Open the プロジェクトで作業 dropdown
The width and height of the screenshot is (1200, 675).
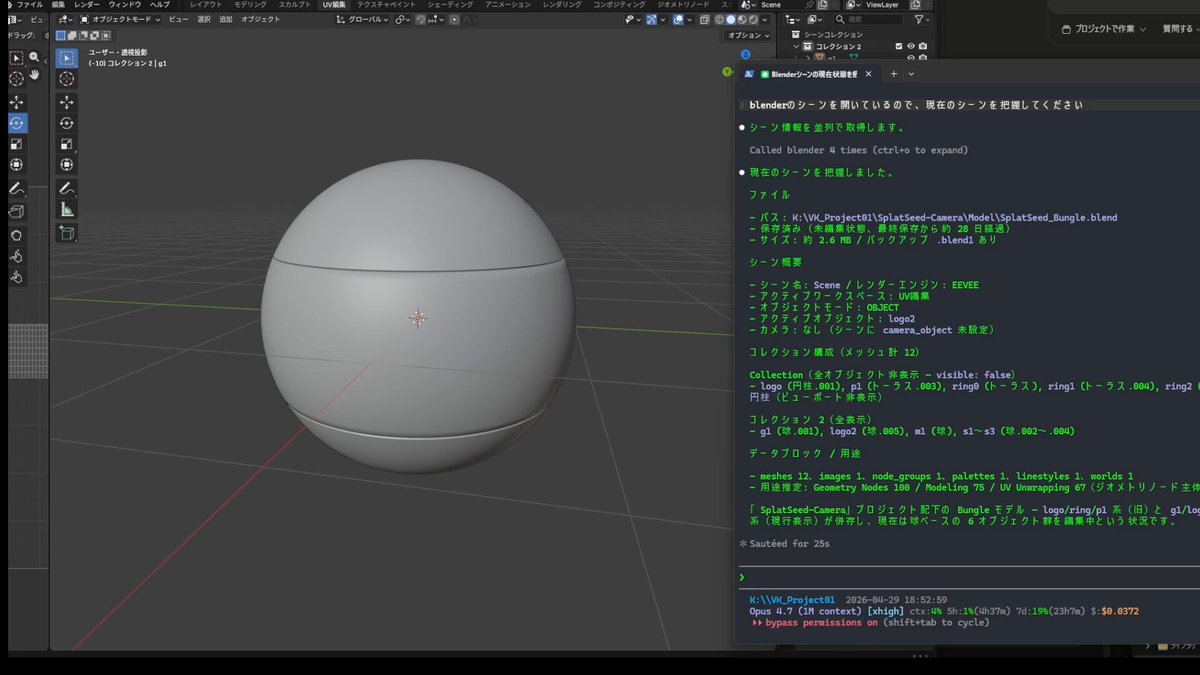[x=1105, y=29]
